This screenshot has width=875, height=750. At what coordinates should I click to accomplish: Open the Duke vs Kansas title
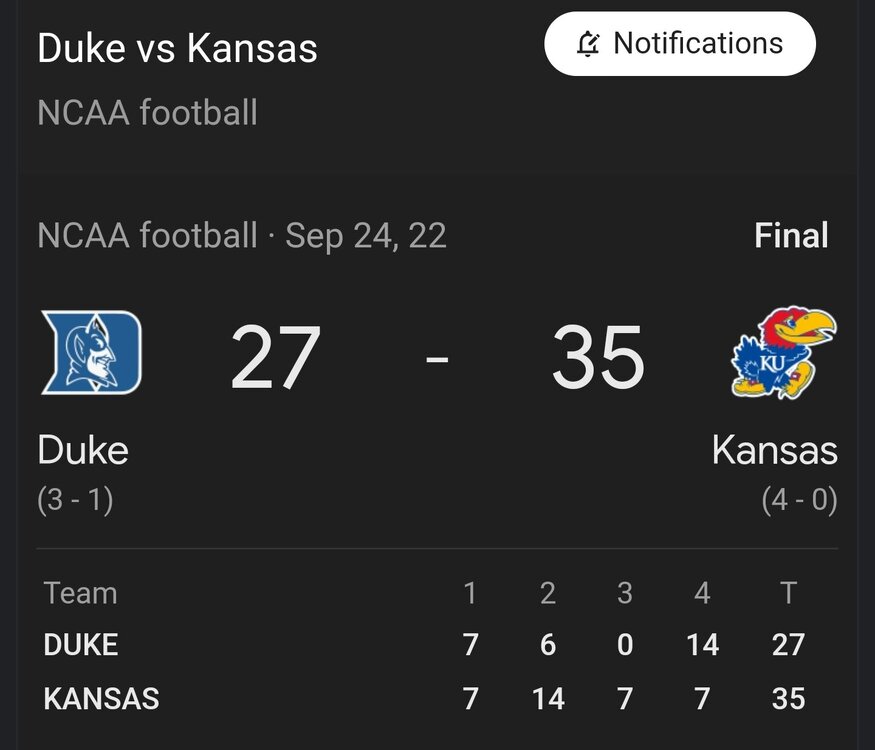177,48
